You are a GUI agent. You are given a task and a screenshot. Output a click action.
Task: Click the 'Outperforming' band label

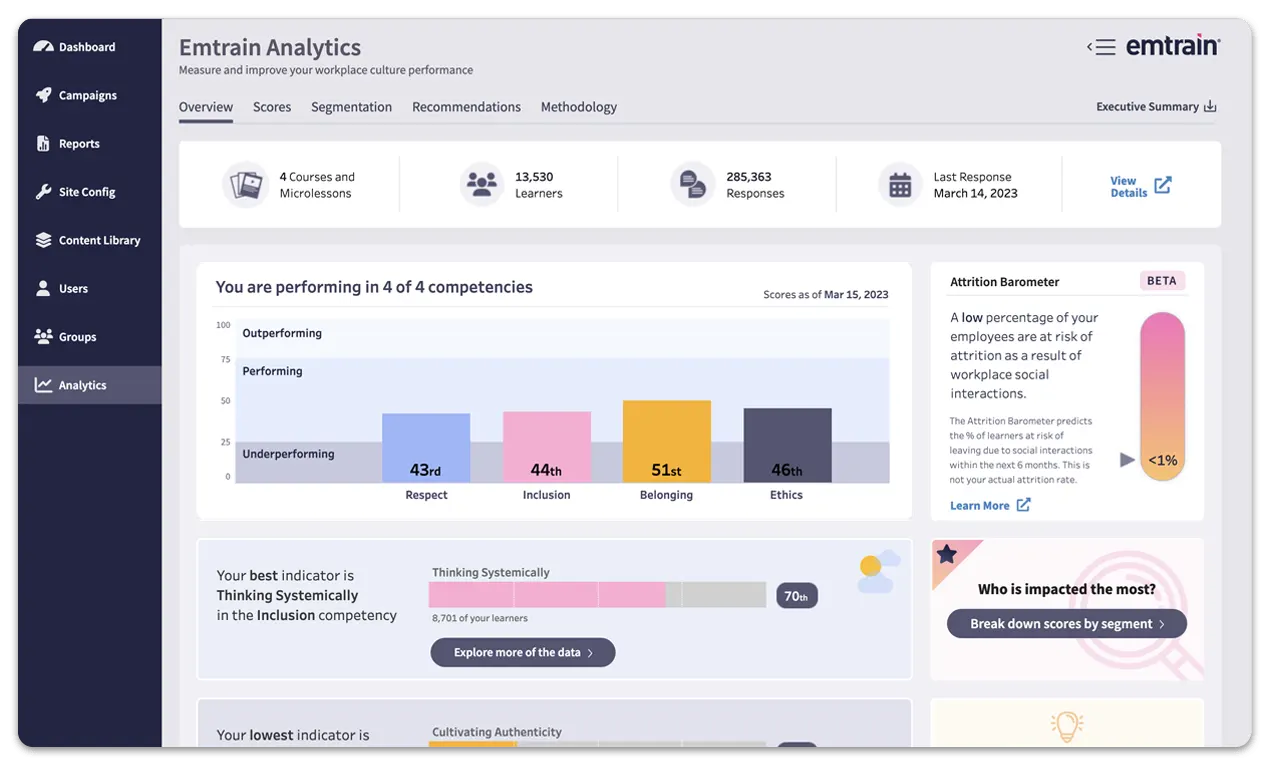(x=282, y=333)
